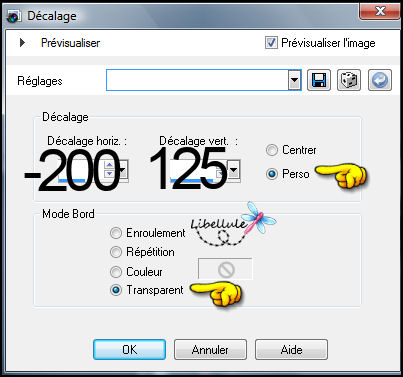
Task: Select the Transparent edge mode
Action: tap(116, 290)
